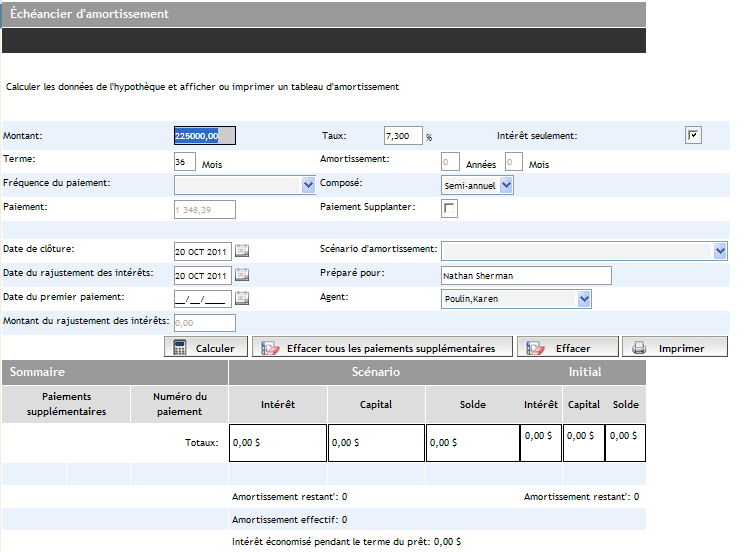Image resolution: width=749 pixels, height=552 pixels.
Task: Open calendar picker for Date de clôture
Action: coord(242,251)
